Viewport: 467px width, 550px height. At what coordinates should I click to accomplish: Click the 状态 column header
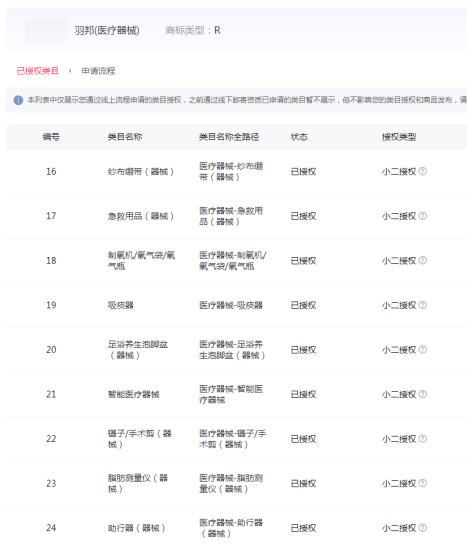(x=299, y=137)
